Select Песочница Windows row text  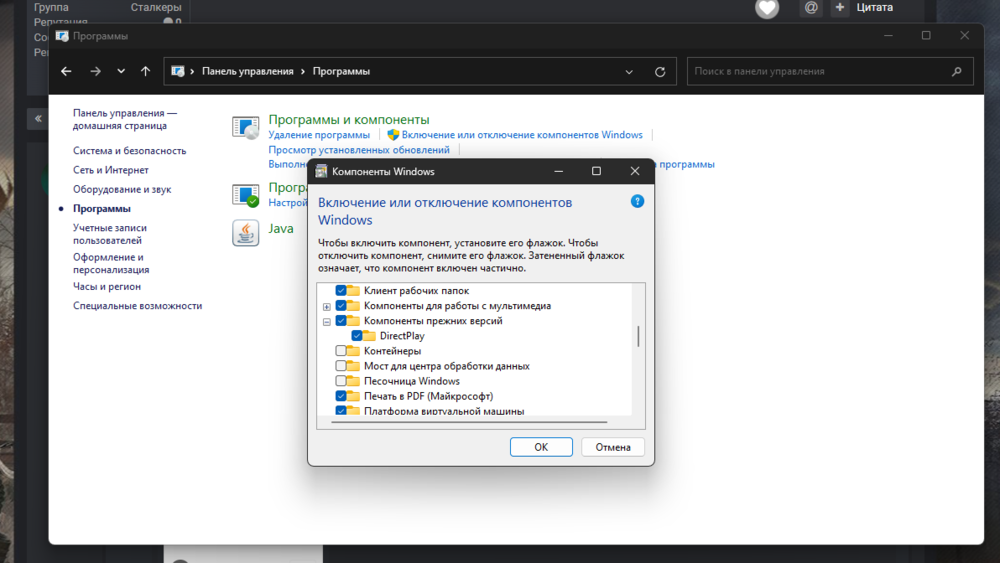[411, 381]
